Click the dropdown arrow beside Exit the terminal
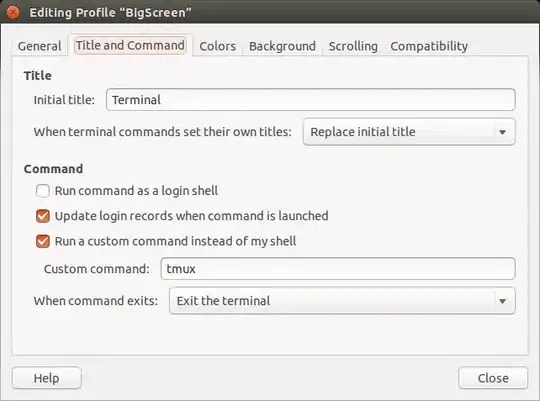Viewport: 540px width, 401px height. (x=502, y=301)
